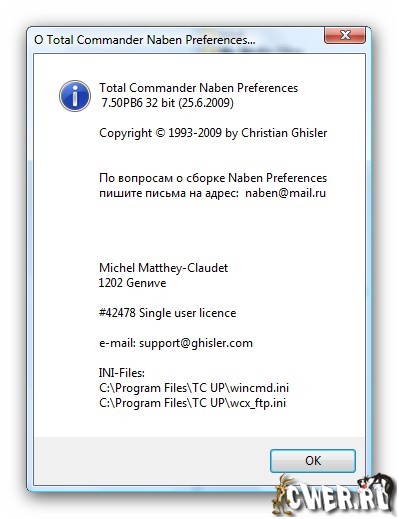Click the Total Commander Naben Preferences heading
Viewport: 399px width, 519px height.
point(198,88)
